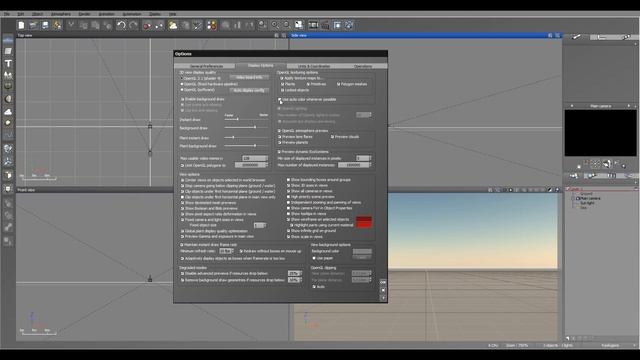Select the infinite plane tool icon
640x360 pixels.
click(x=8, y=51)
